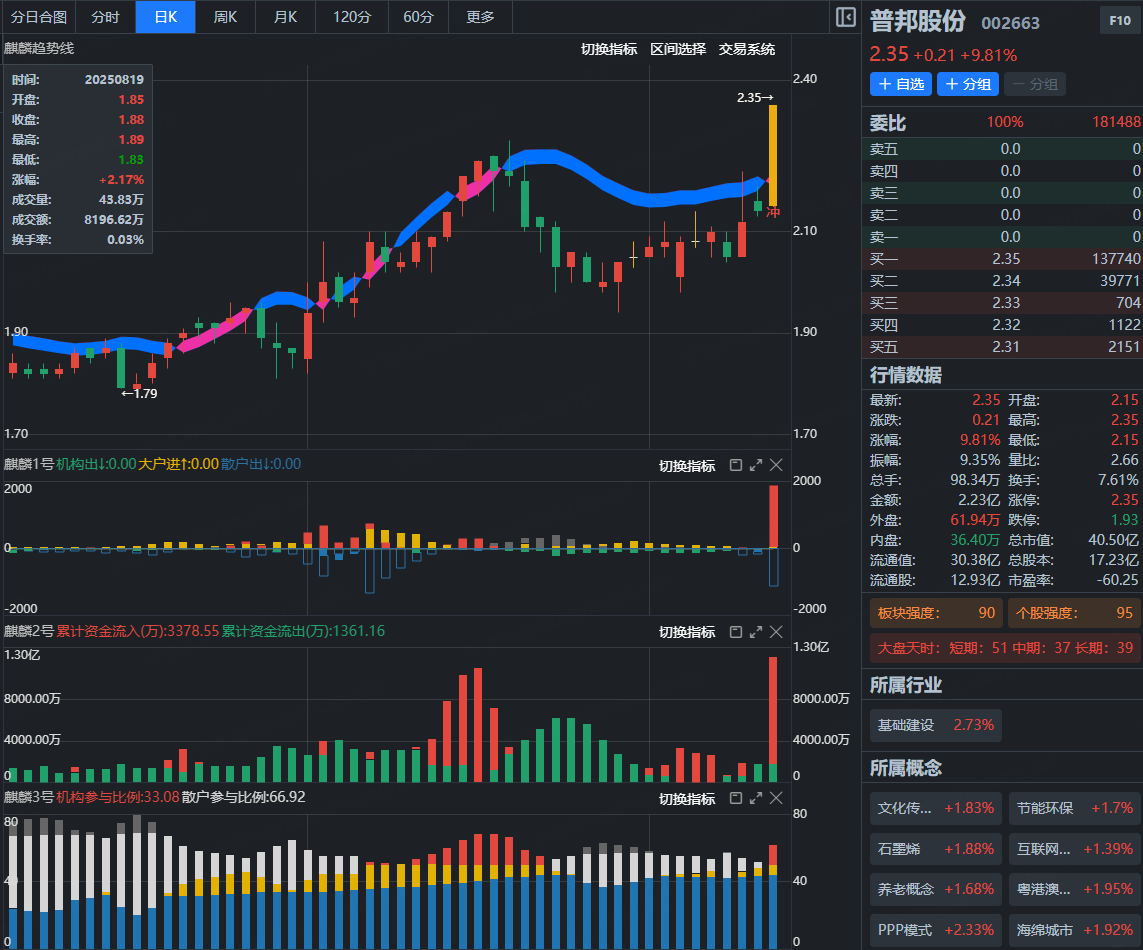Click the latest yellow candlestick bar
Viewport: 1143px width, 950px height.
(773, 155)
